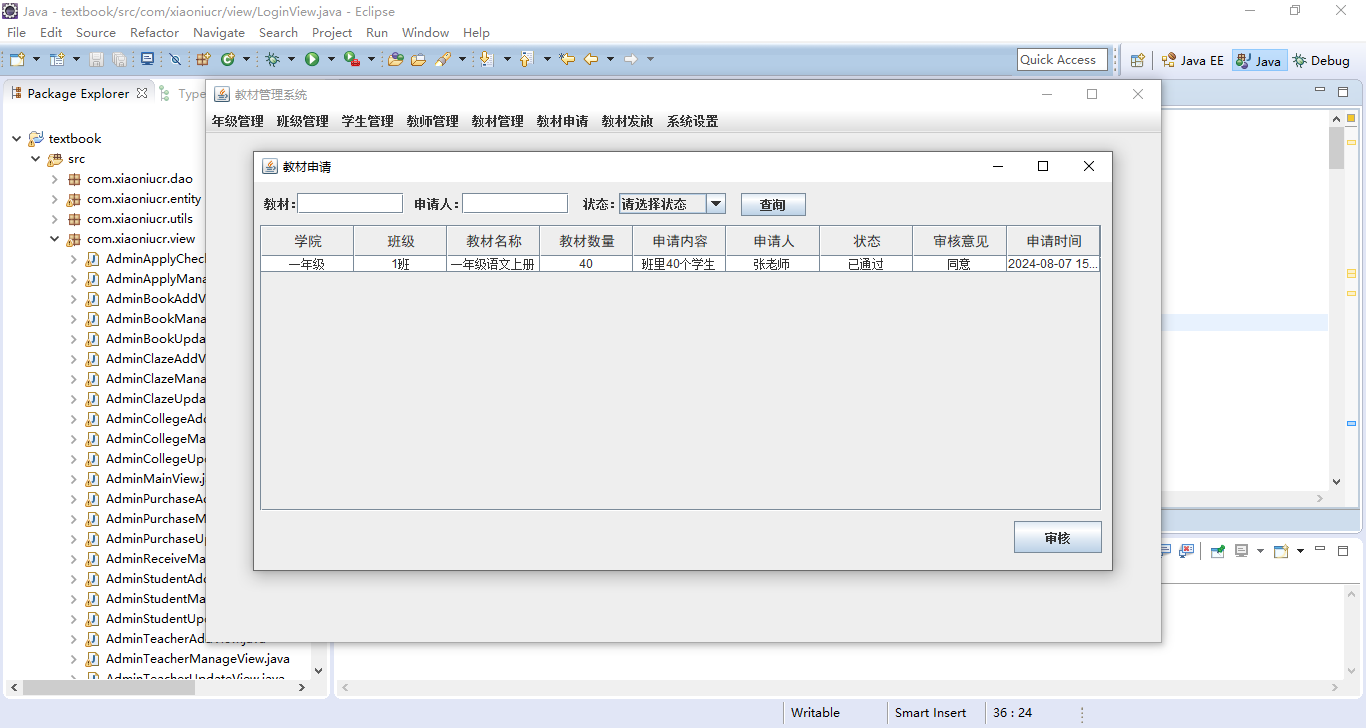Click the New Java Package icon
Image resolution: width=1366 pixels, height=728 pixels.
click(x=203, y=60)
